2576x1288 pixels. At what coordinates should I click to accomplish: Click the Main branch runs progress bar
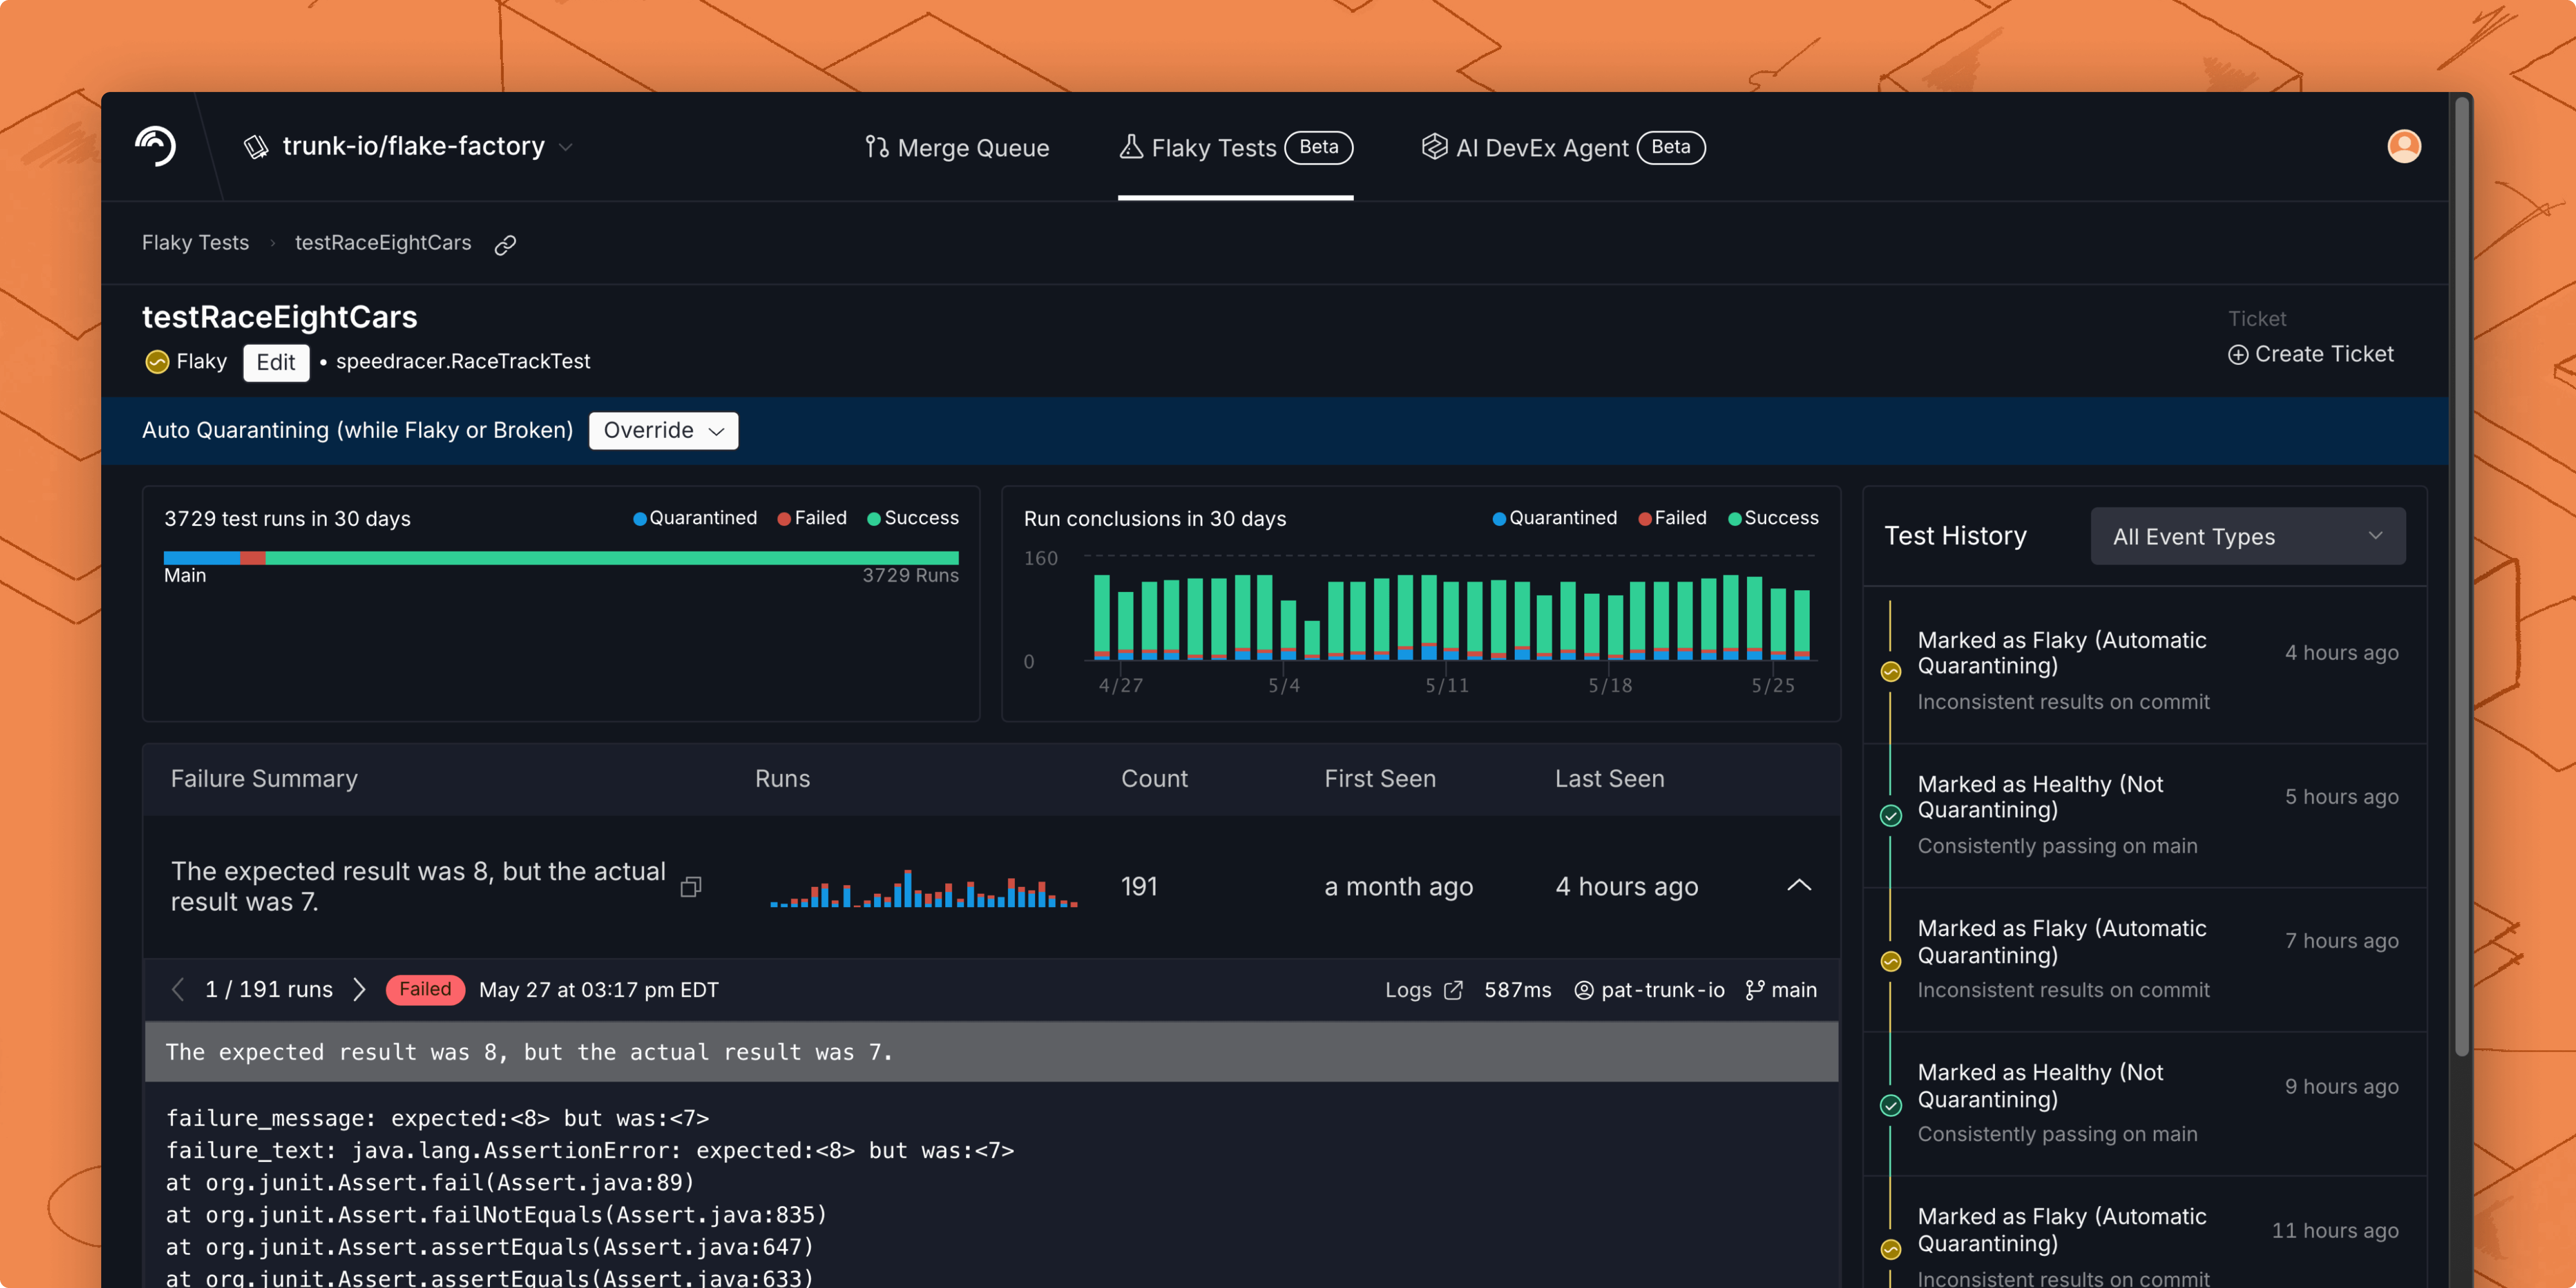[x=561, y=558]
